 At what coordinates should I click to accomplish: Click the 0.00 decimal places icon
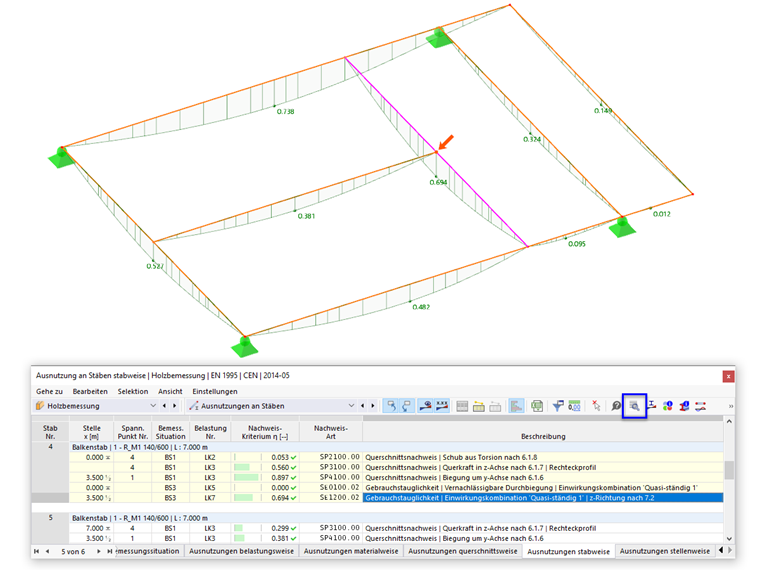(x=574, y=406)
